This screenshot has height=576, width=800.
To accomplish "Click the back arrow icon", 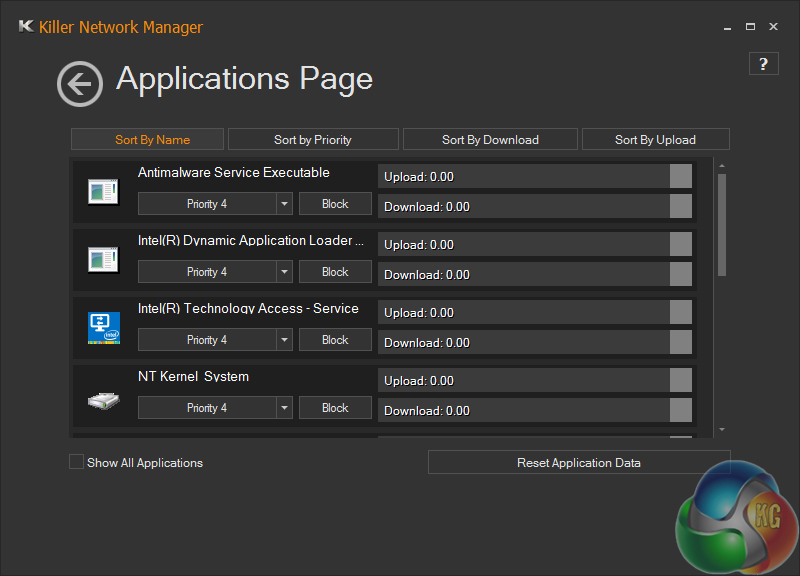I will point(80,84).
